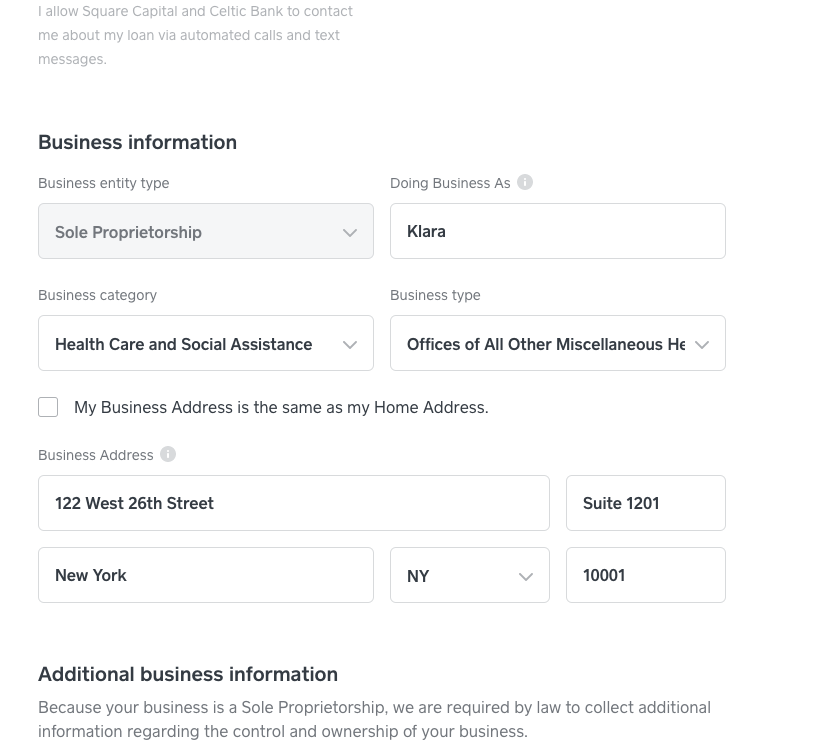The image size is (817, 752).
Task: Click info icon next to Business Address
Action: click(x=168, y=454)
